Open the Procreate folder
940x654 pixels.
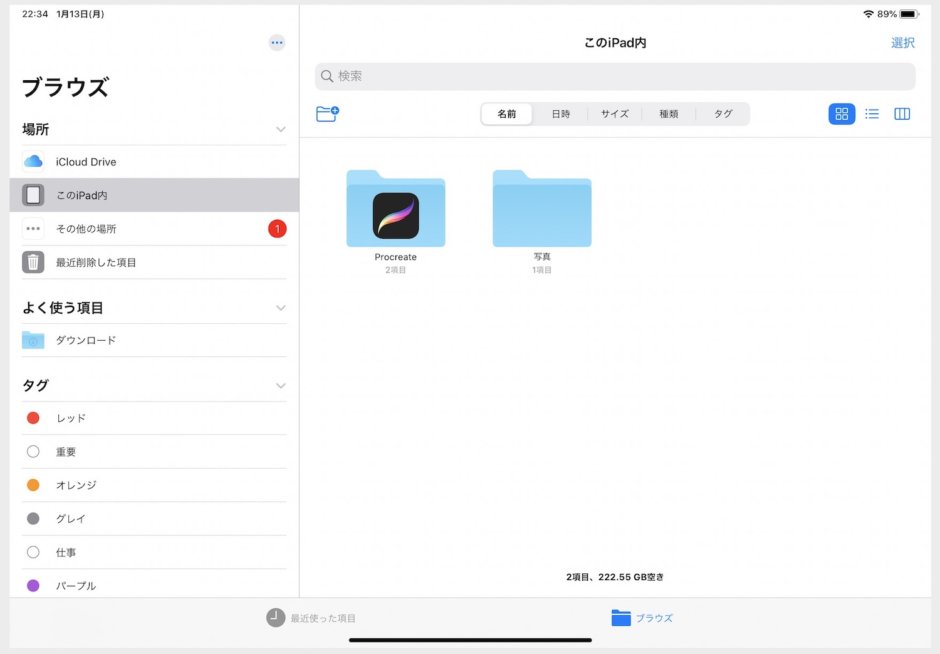click(395, 210)
